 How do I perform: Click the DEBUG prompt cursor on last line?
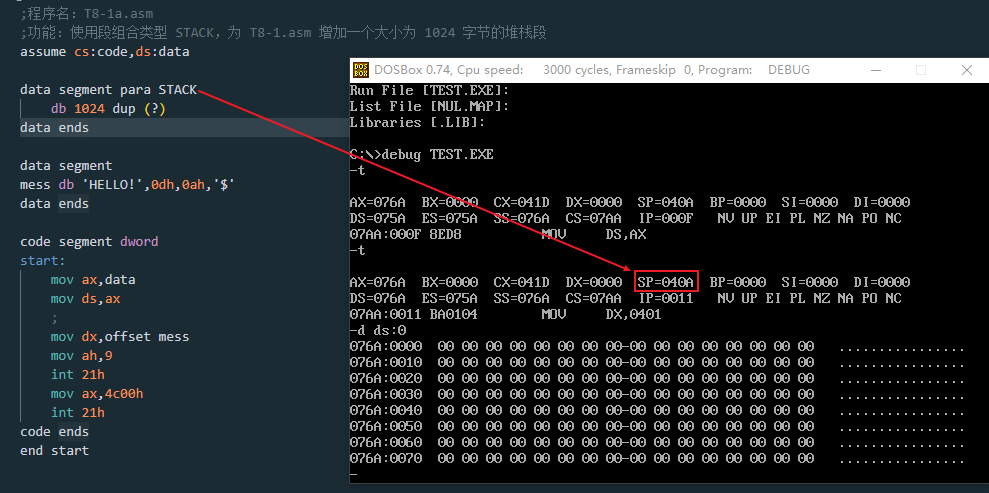click(x=353, y=474)
